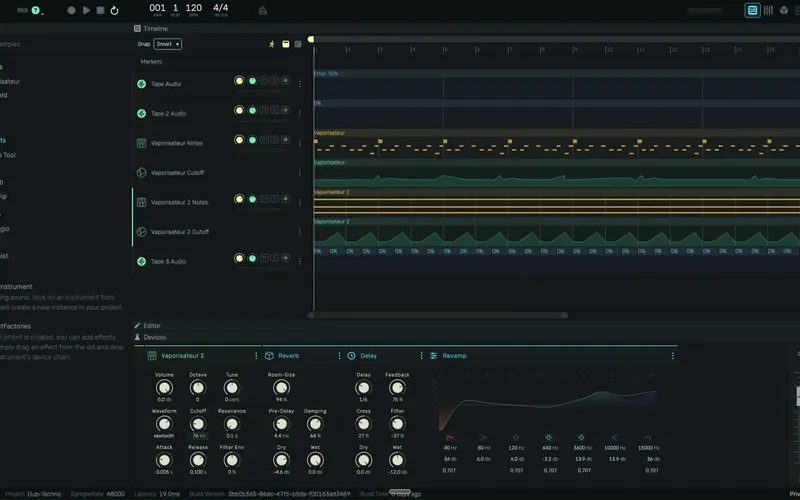Click the Tape 3 Audio track icon
The image size is (800, 500).
click(x=141, y=261)
